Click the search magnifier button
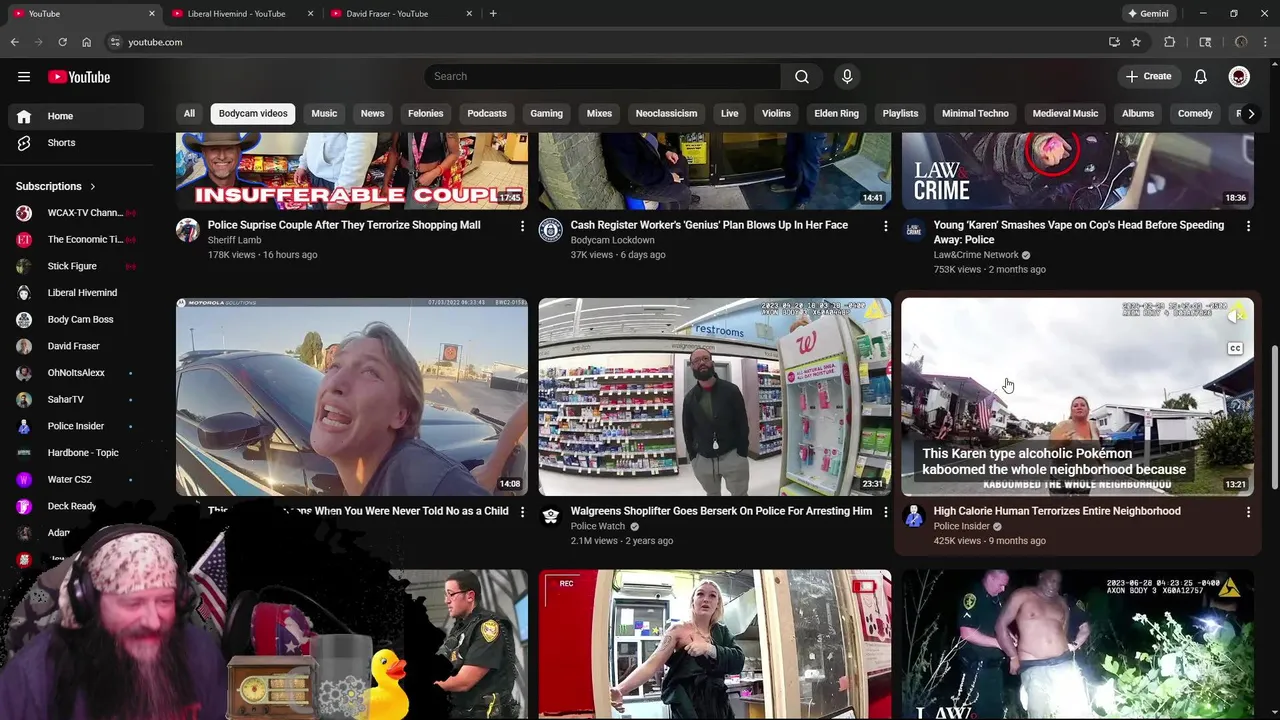The width and height of the screenshot is (1280, 720). click(802, 77)
